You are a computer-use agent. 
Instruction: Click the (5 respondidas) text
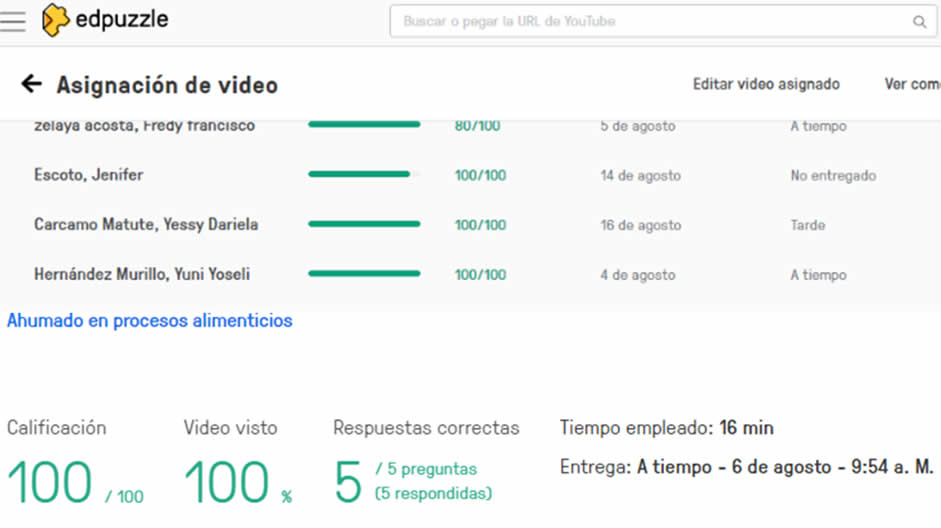click(x=433, y=493)
